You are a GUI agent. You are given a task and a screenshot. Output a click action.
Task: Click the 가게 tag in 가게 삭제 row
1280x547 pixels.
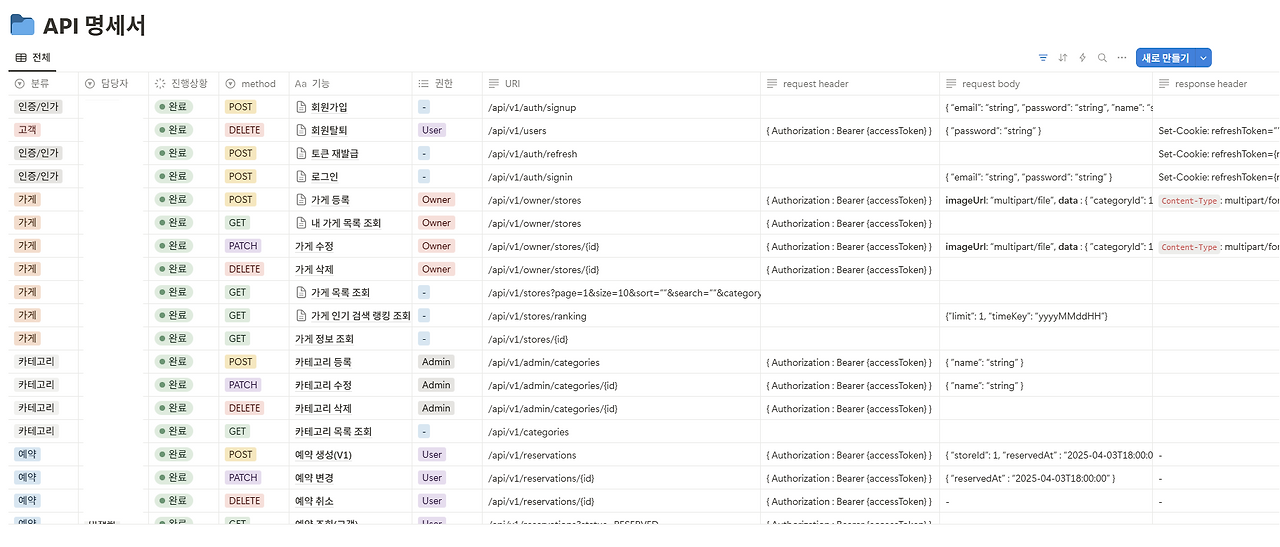tap(27, 269)
